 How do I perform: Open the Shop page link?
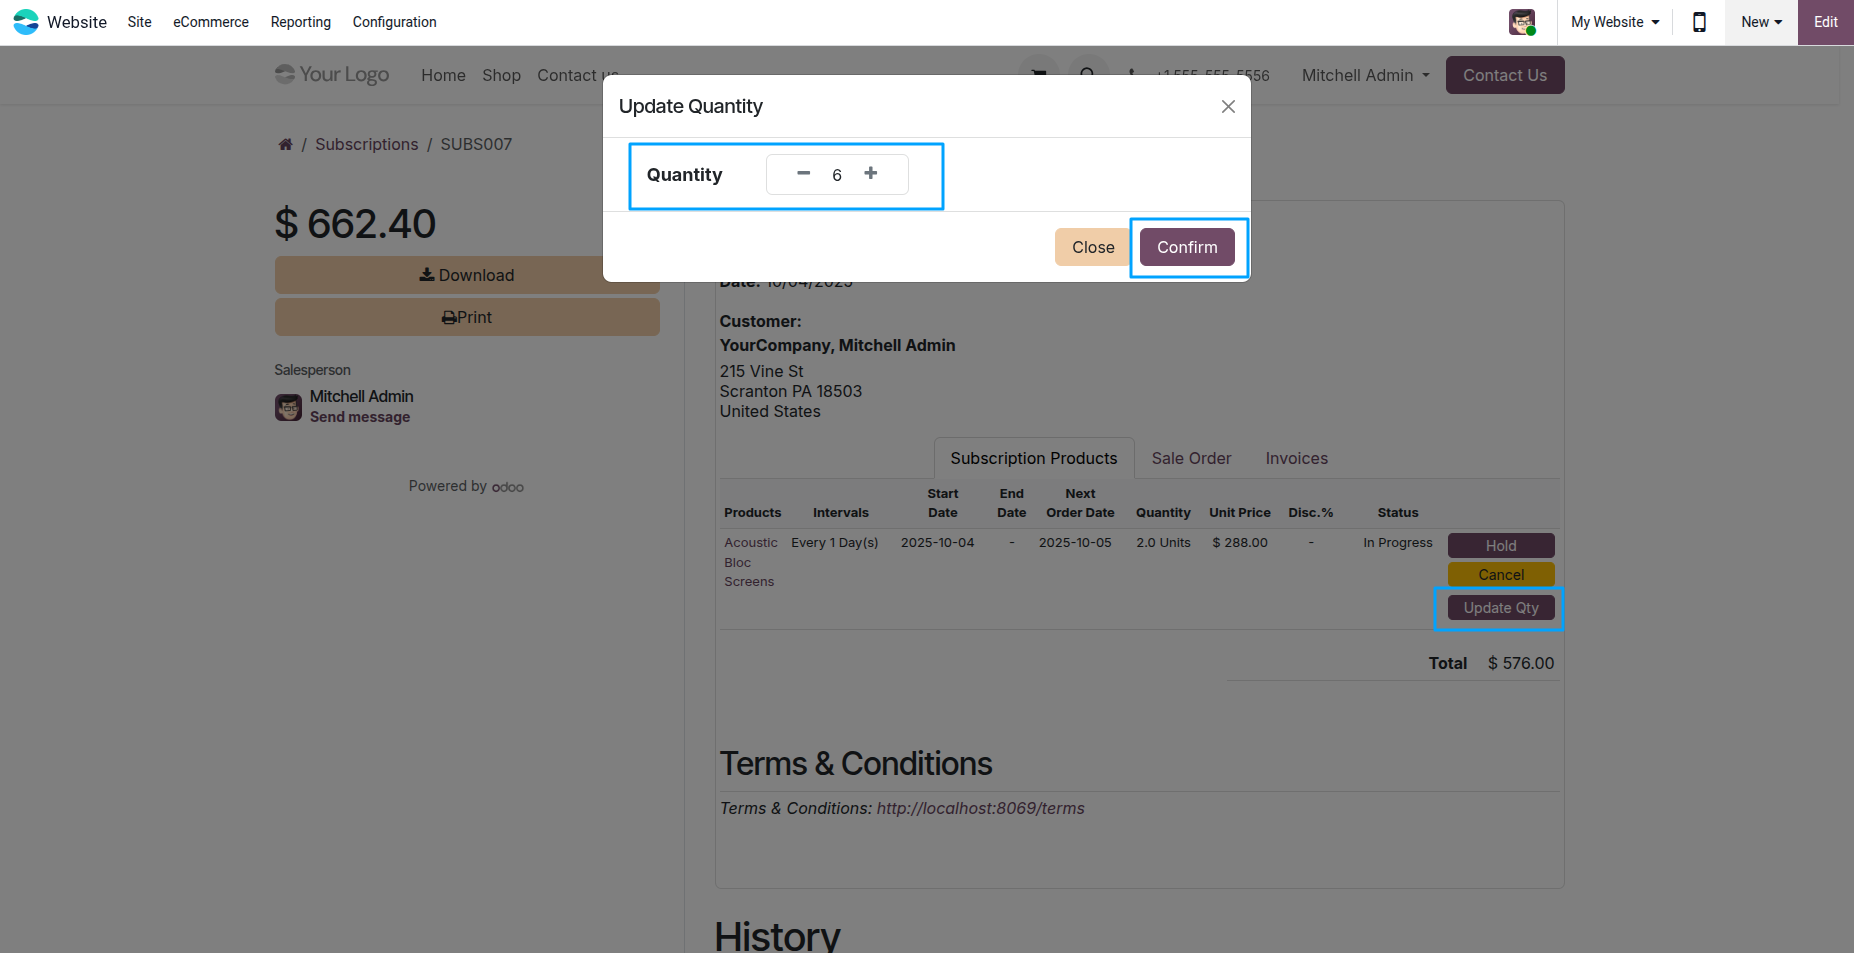[501, 75]
